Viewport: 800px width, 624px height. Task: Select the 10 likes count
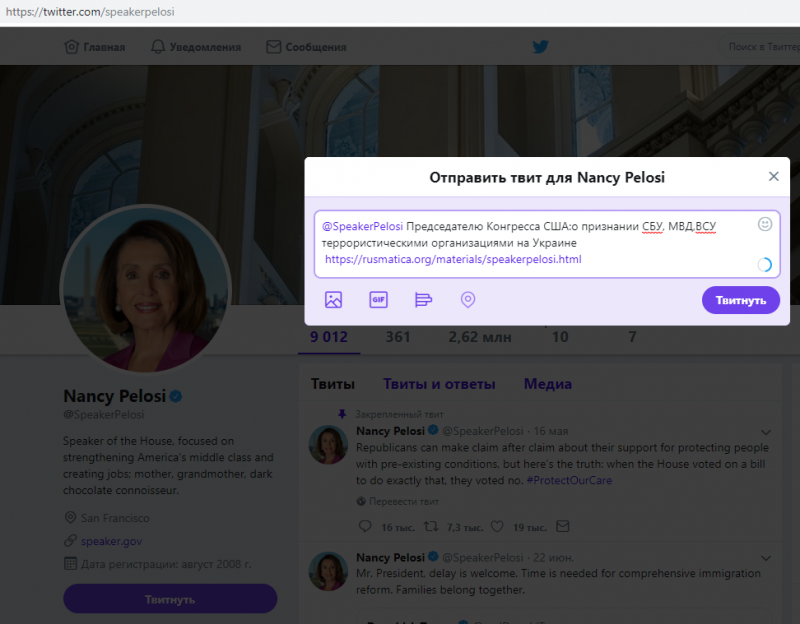point(560,337)
